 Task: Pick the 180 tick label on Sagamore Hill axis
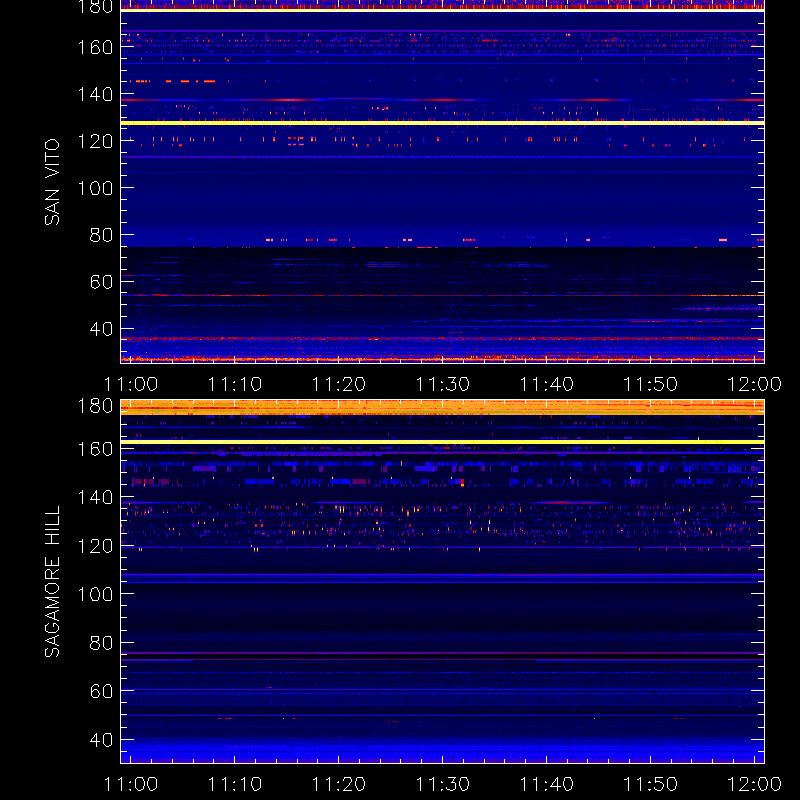tap(95, 406)
